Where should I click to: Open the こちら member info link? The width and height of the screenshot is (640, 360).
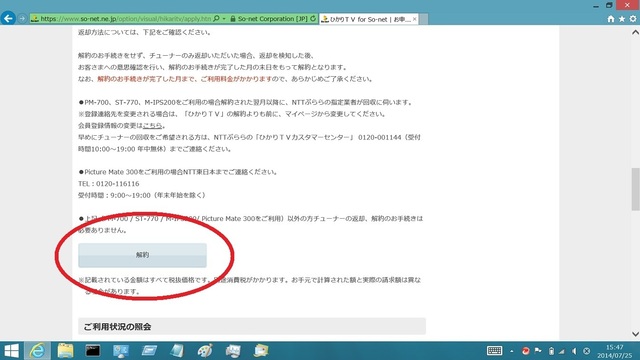(152, 126)
